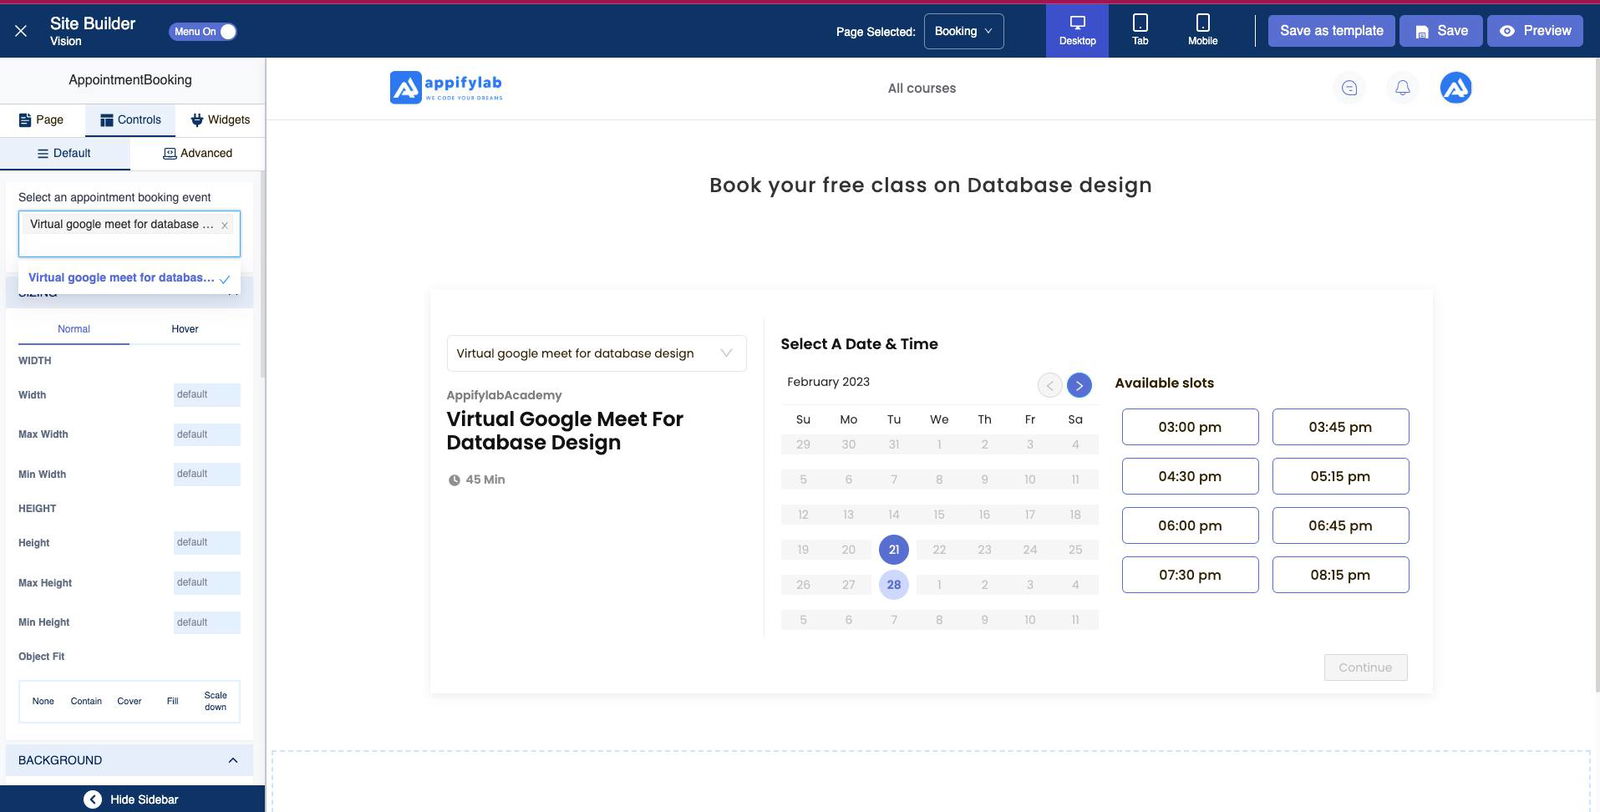Collapse the BACKGROUND section
This screenshot has width=1600, height=812.
pos(232,760)
